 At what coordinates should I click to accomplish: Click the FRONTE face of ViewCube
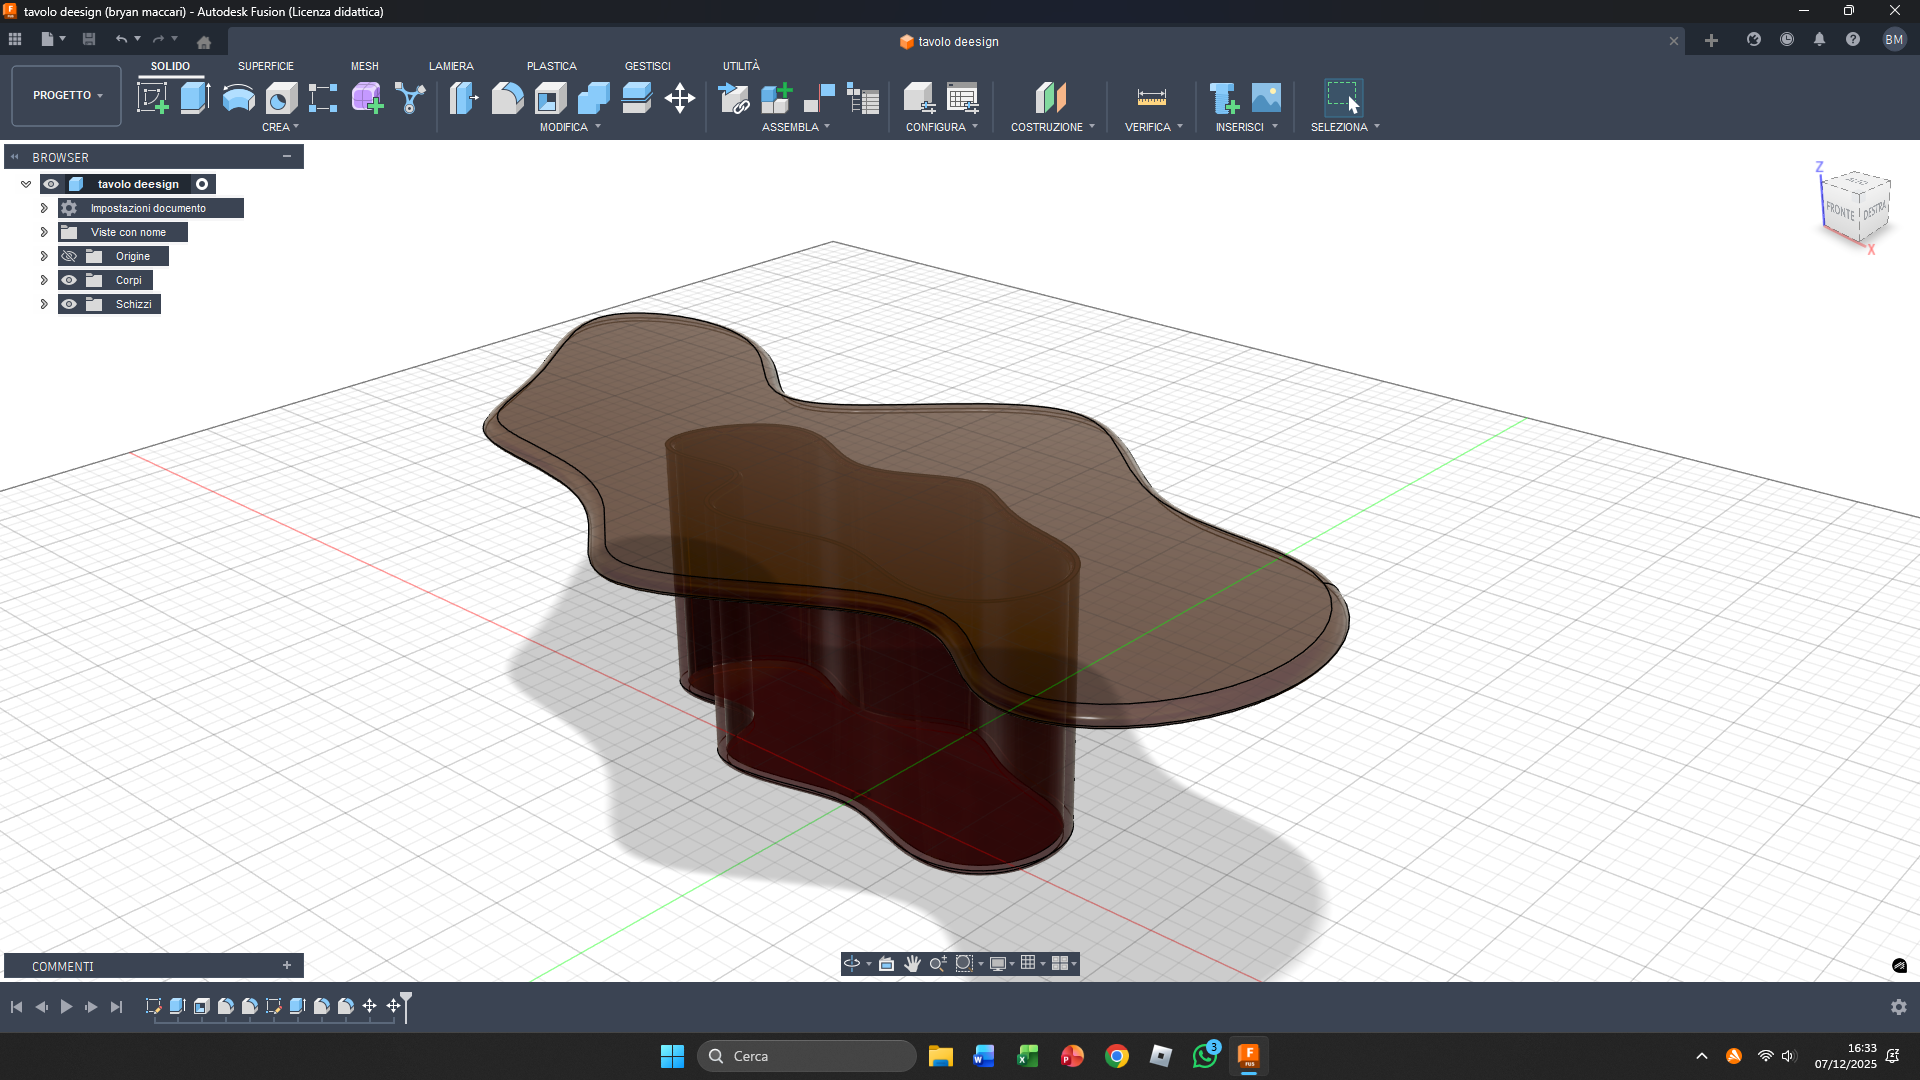pyautogui.click(x=1839, y=211)
